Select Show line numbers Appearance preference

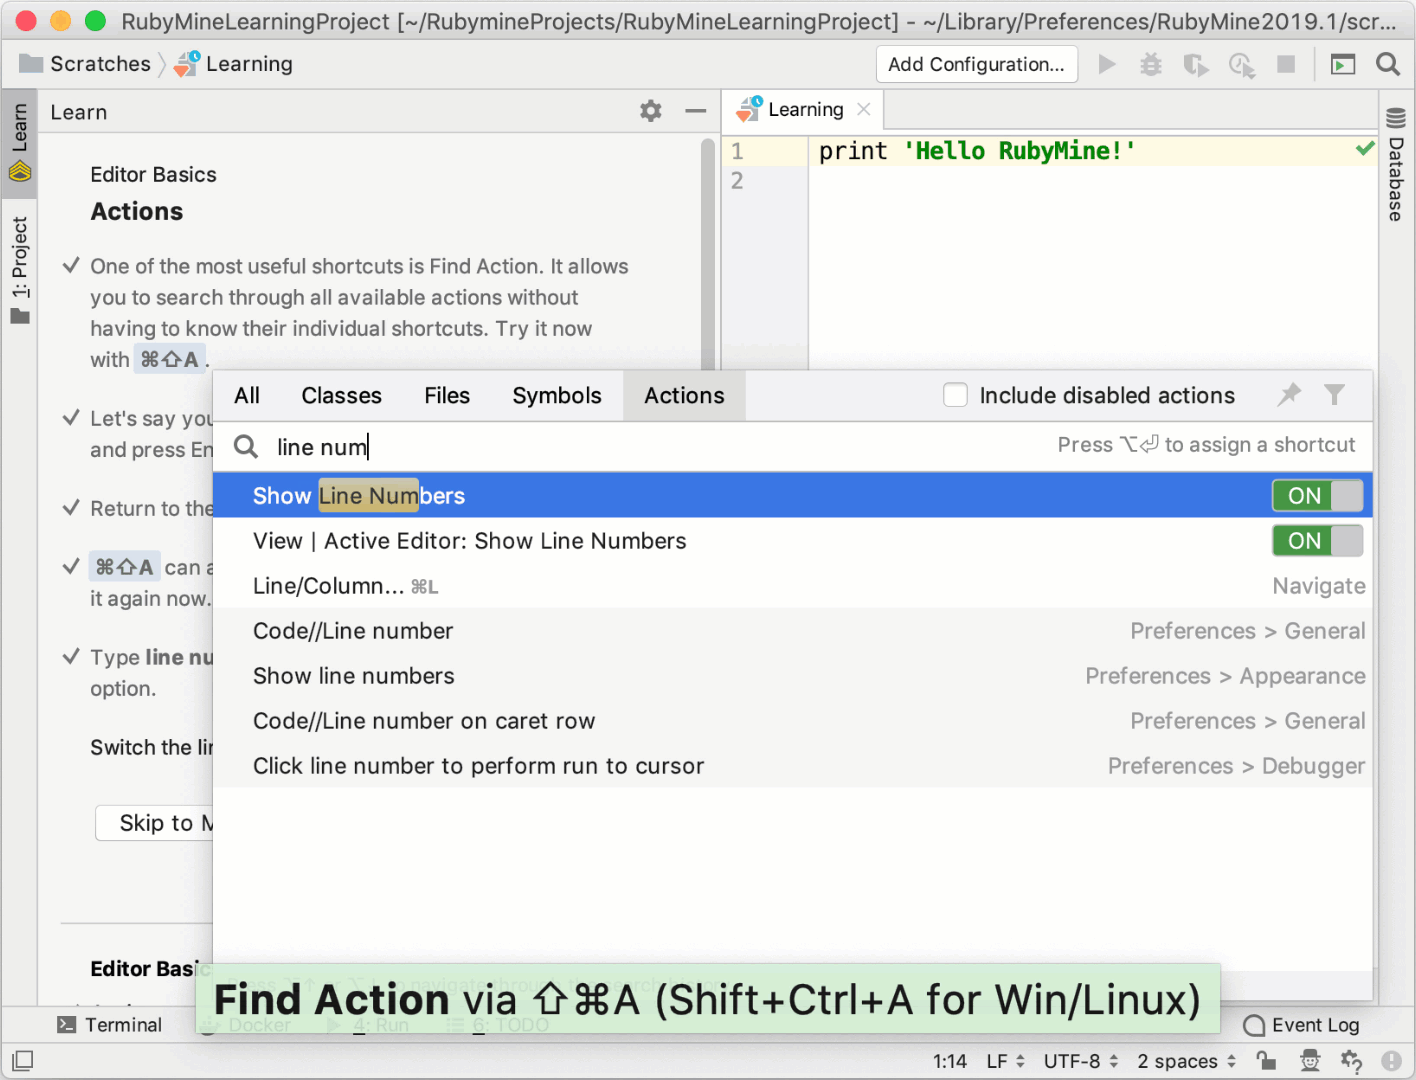(x=793, y=676)
